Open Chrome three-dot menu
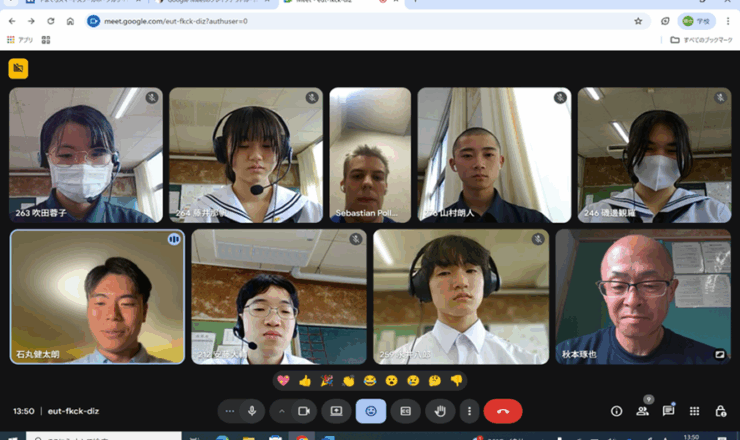The width and height of the screenshot is (740, 440). [x=728, y=21]
